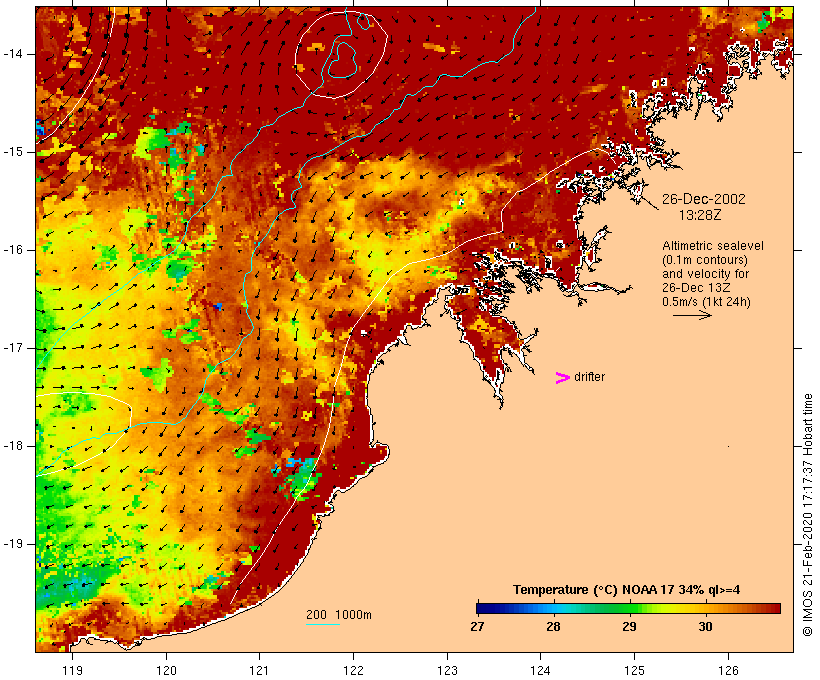
Task: Click the '200 1000m' depth contour label
Action: (x=339, y=615)
